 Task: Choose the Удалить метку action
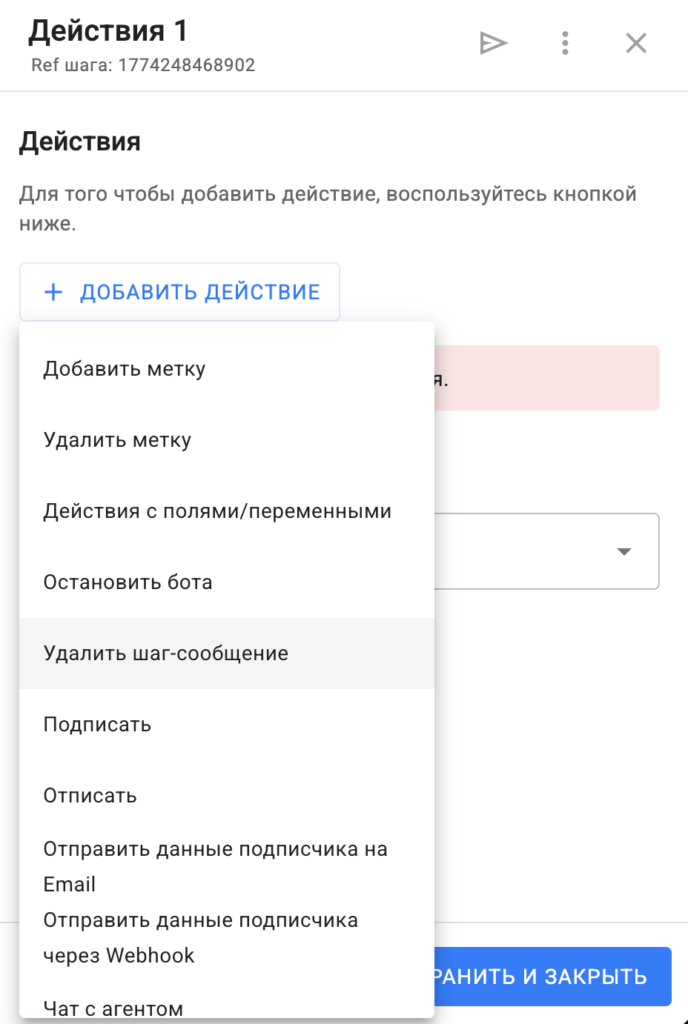(117, 440)
